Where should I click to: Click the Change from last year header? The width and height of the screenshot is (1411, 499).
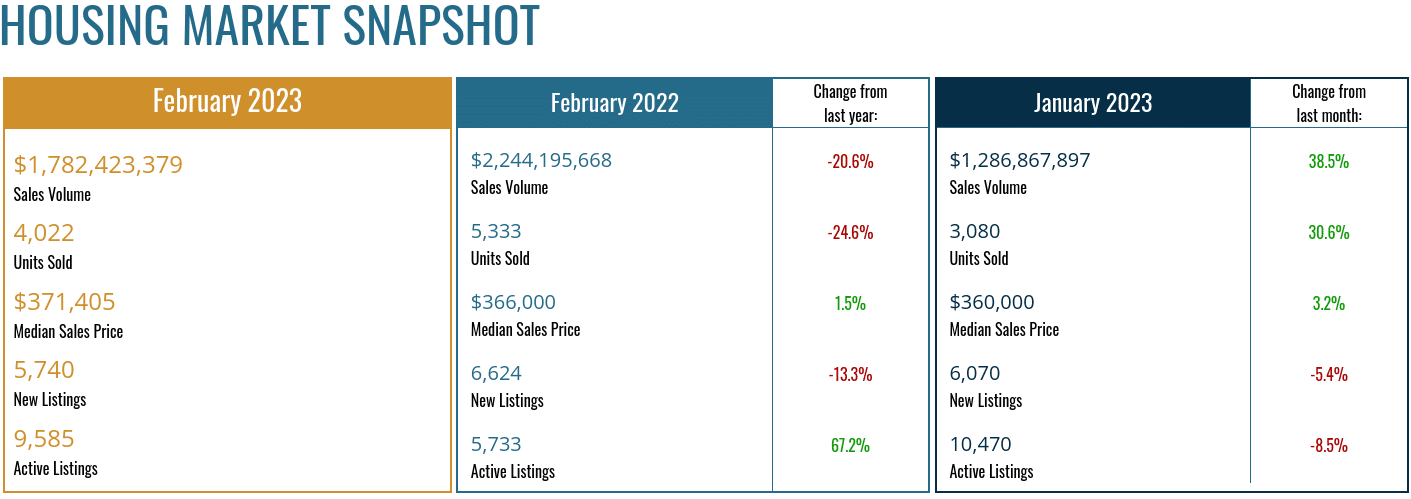[850, 103]
